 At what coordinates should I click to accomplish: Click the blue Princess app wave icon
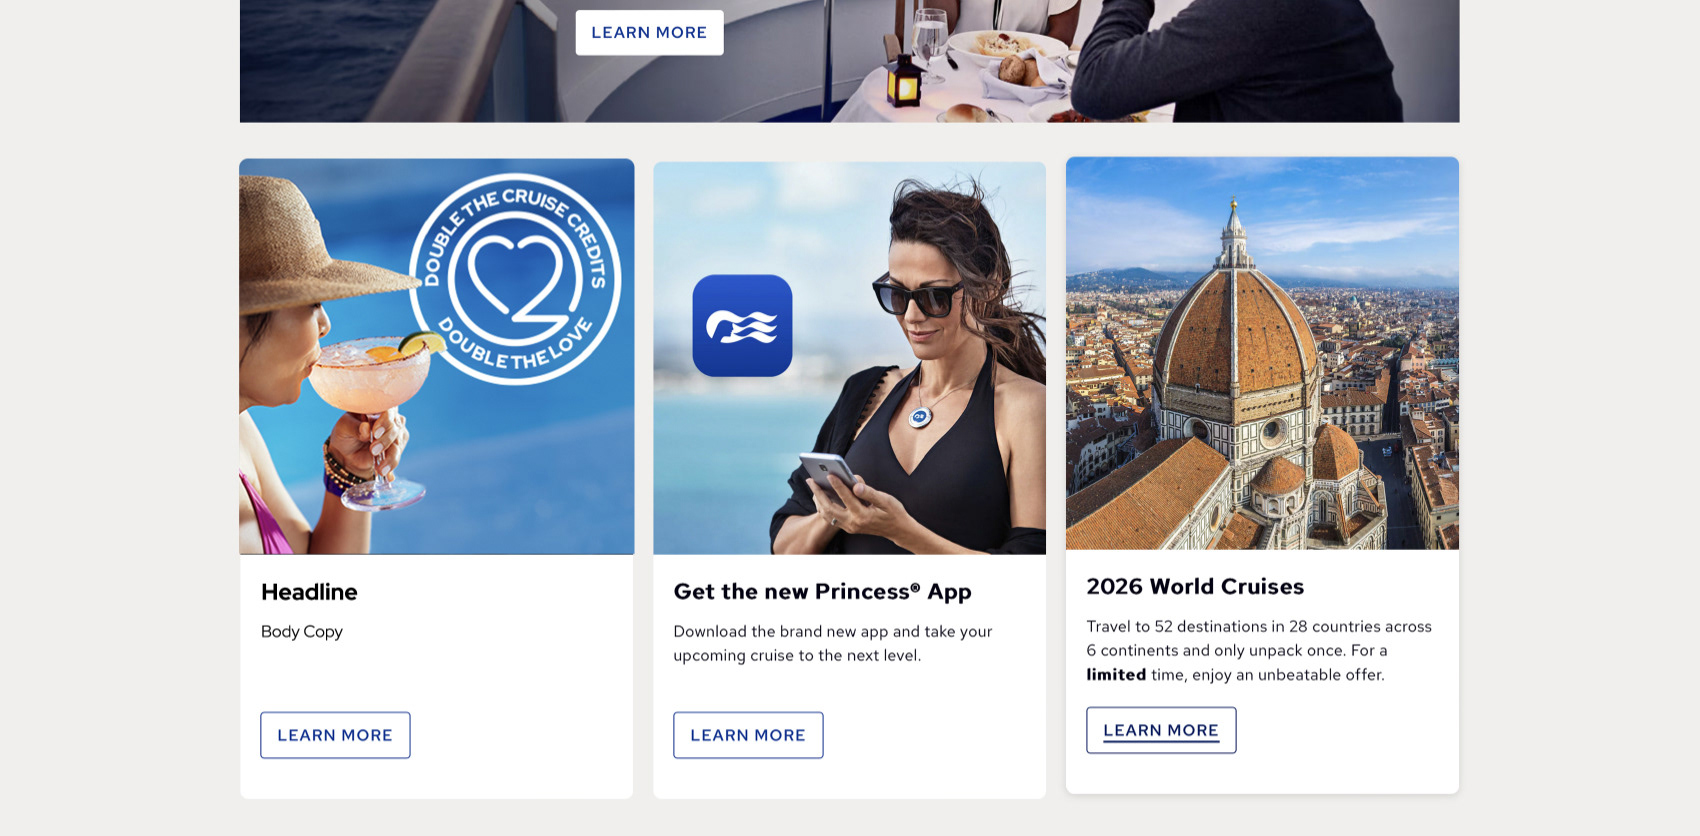click(x=742, y=326)
